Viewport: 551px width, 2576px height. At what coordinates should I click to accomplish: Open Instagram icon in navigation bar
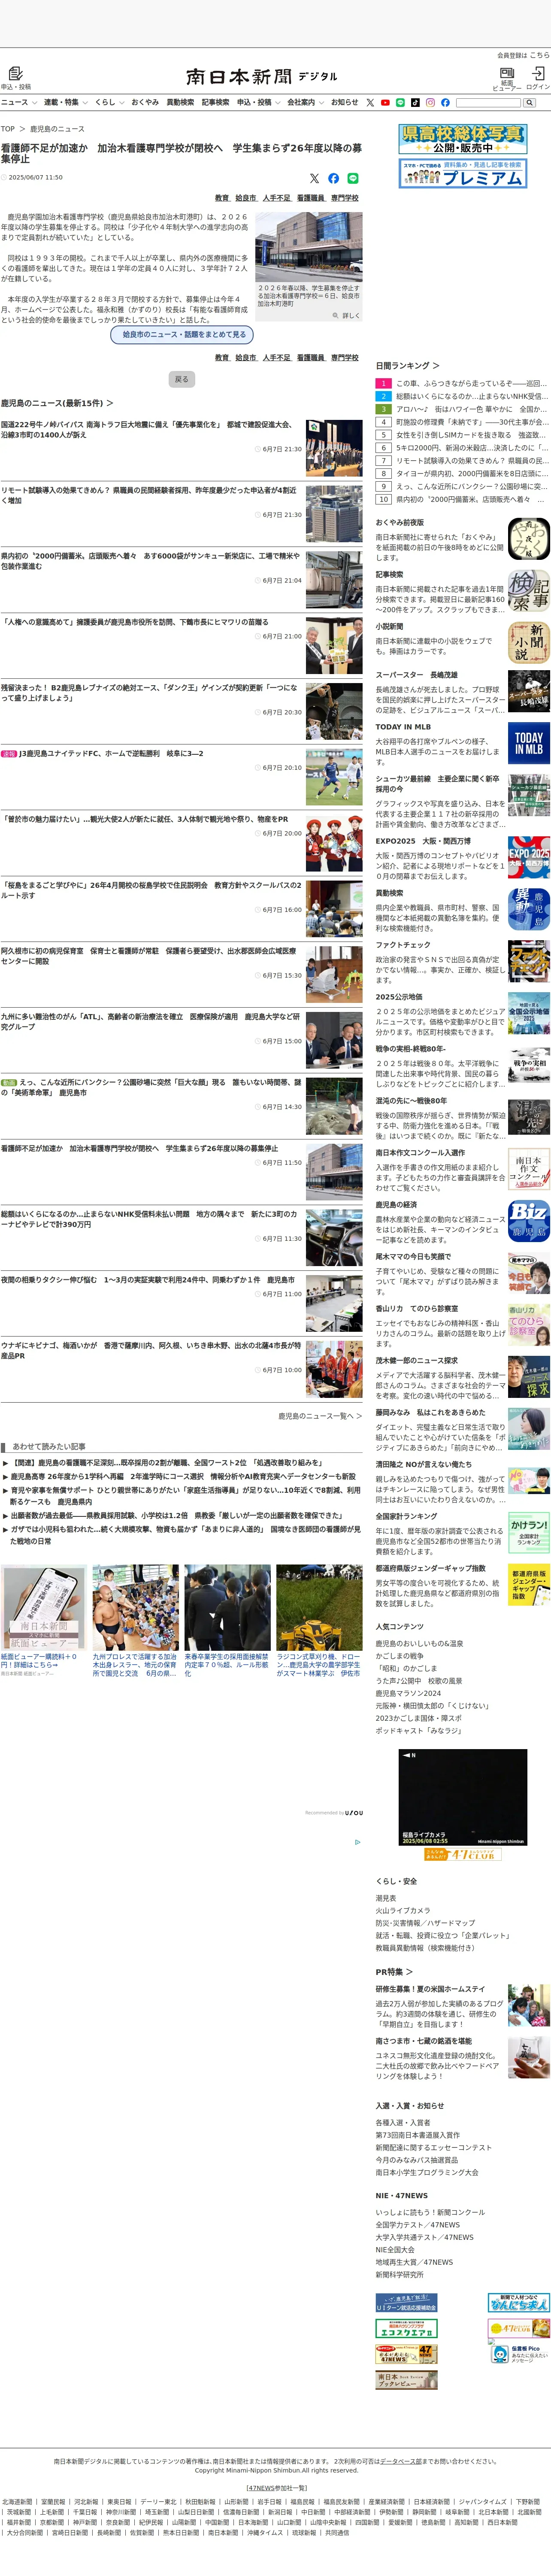[x=430, y=103]
